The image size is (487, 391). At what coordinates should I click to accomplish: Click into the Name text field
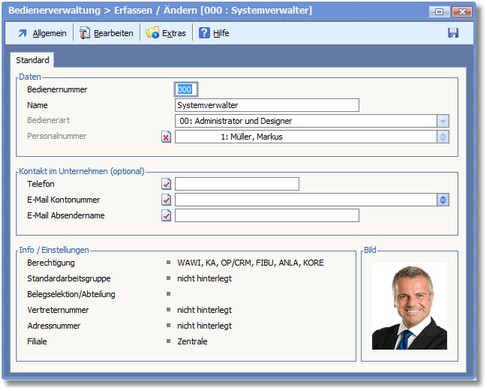(x=267, y=105)
